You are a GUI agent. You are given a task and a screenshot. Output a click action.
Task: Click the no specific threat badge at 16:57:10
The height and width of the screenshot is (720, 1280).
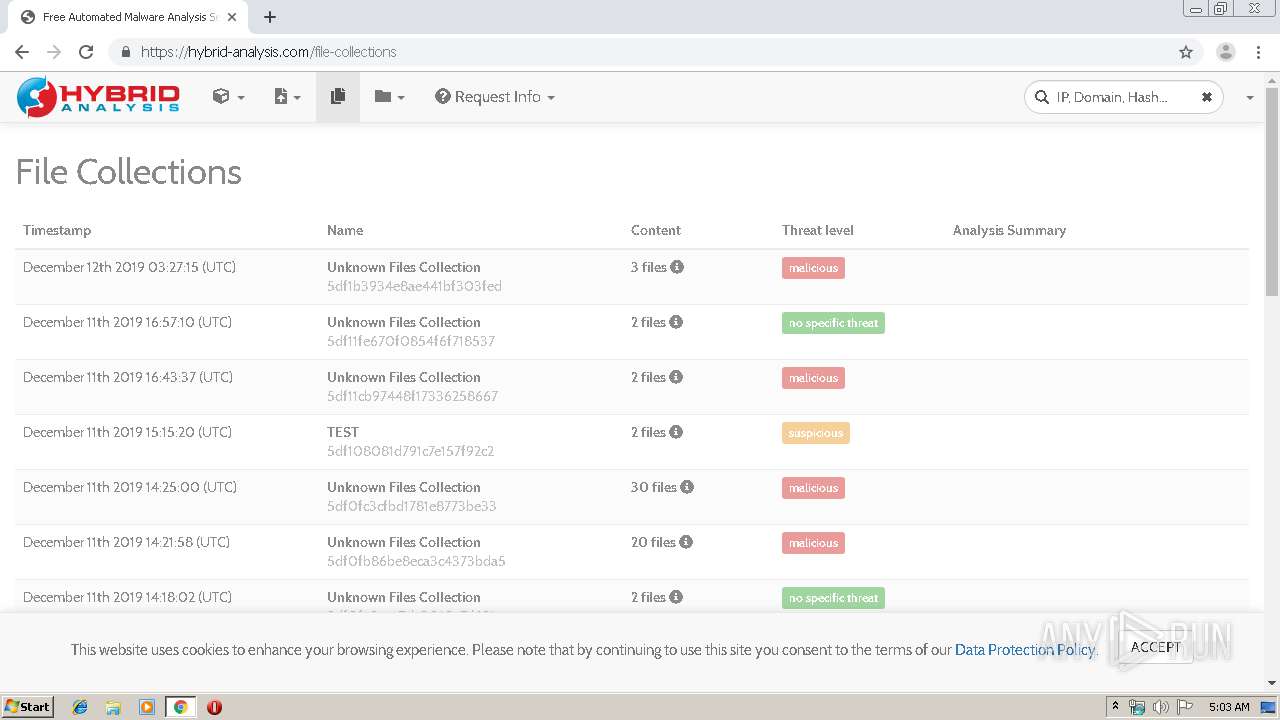pos(833,323)
